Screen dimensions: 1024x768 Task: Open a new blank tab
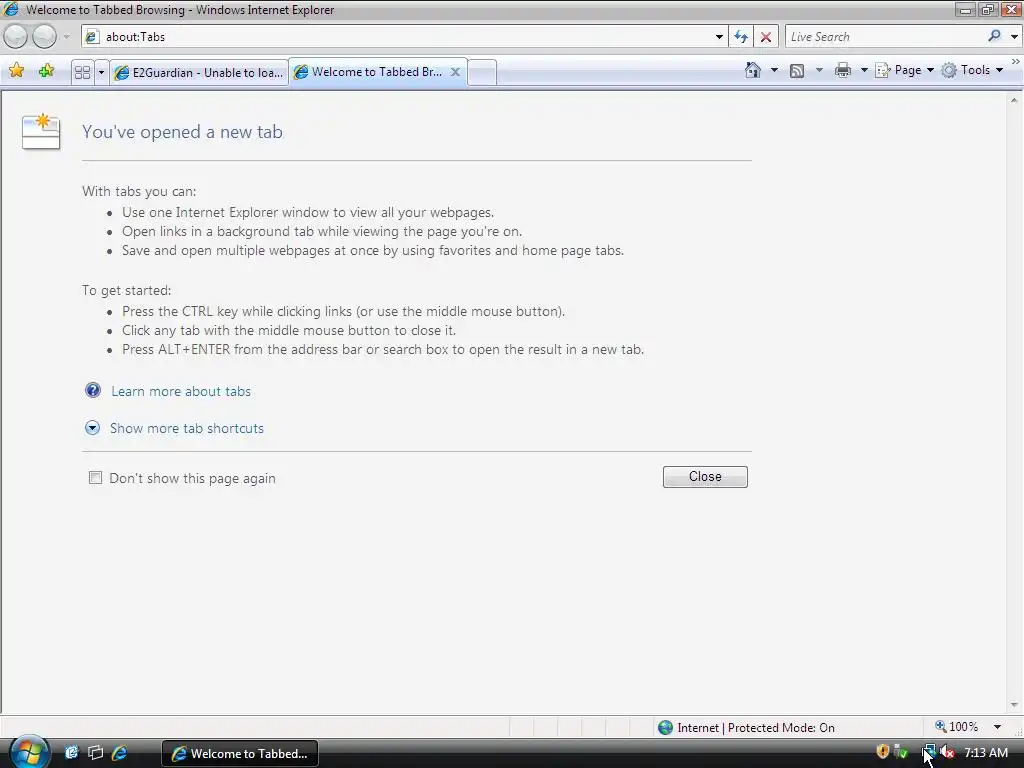pyautogui.click(x=482, y=72)
